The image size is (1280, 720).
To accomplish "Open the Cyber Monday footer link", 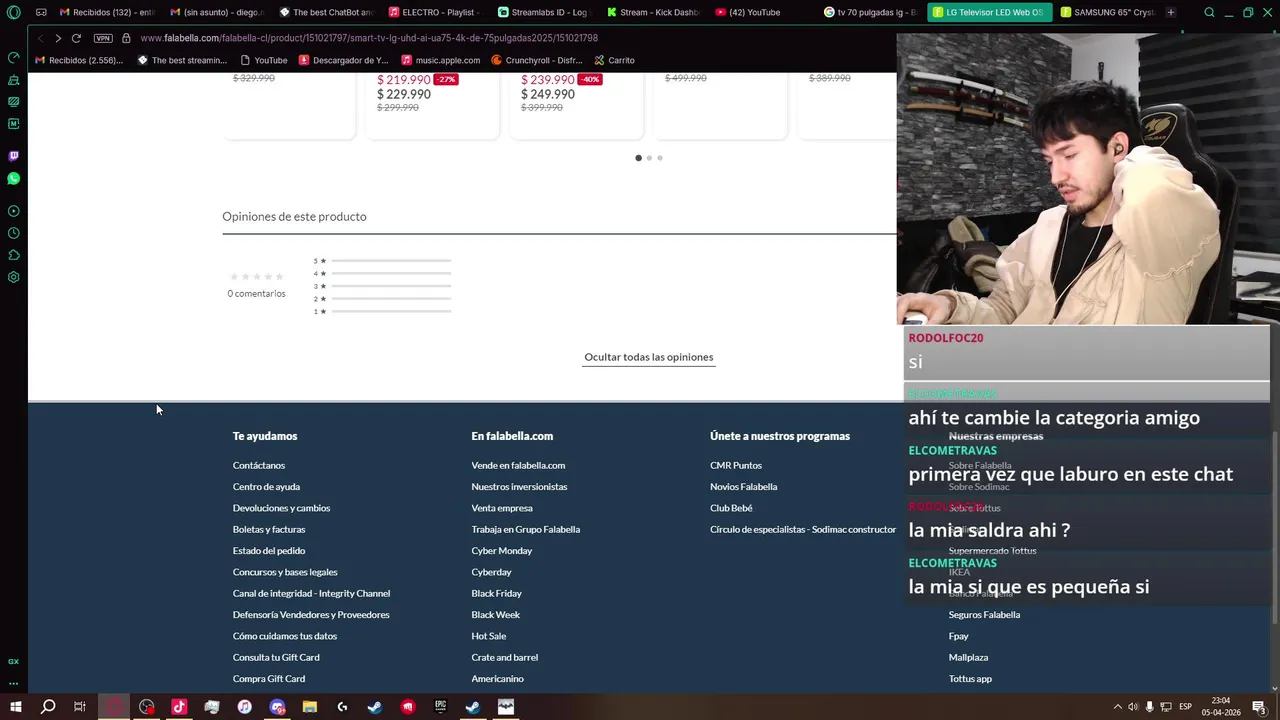I will point(502,551).
